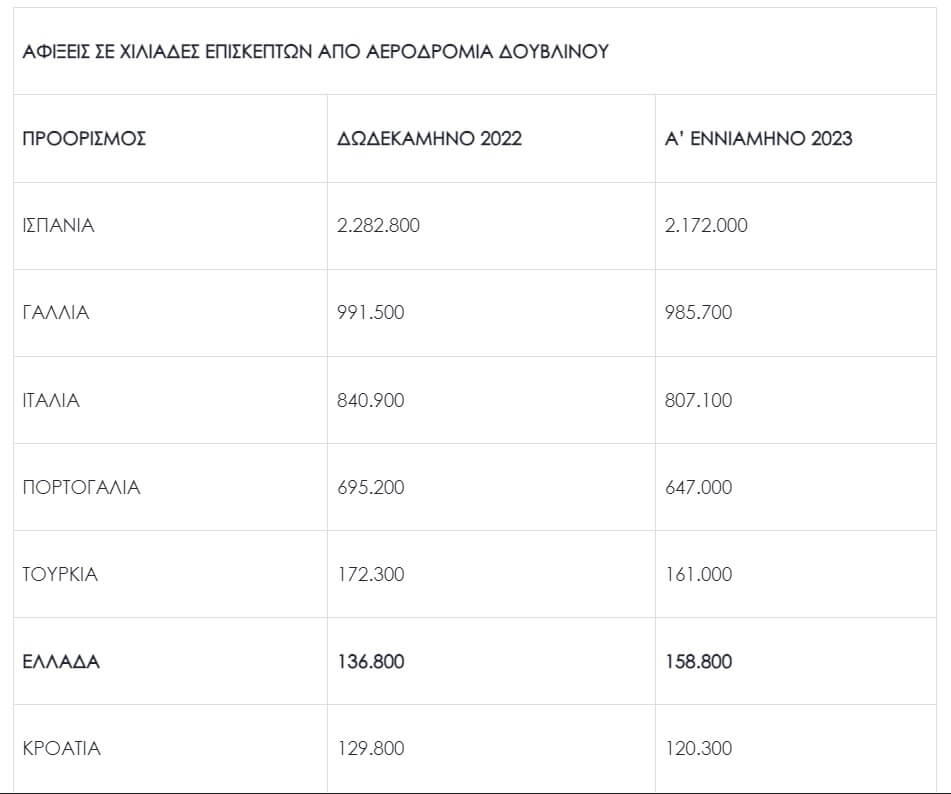Click the 2.282.800 value cell
Screen dimensions: 951x794
[379, 226]
